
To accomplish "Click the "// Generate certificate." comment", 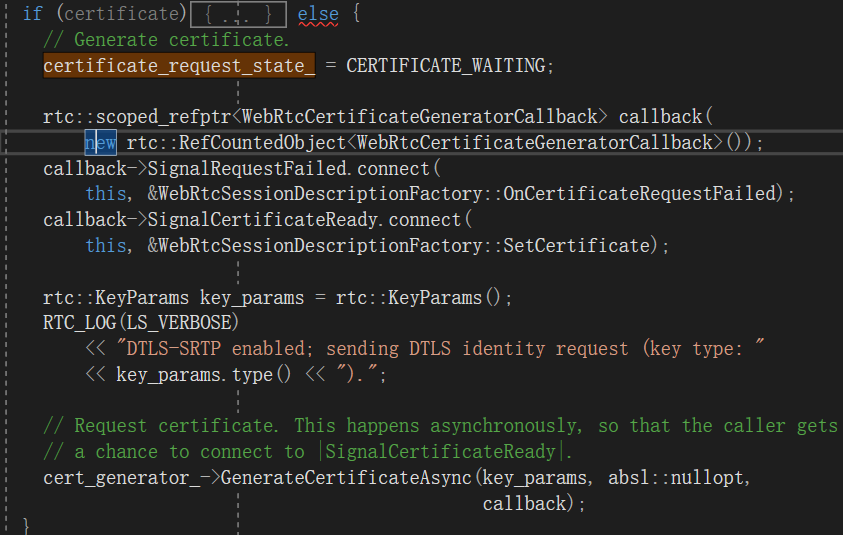I will pos(166,40).
